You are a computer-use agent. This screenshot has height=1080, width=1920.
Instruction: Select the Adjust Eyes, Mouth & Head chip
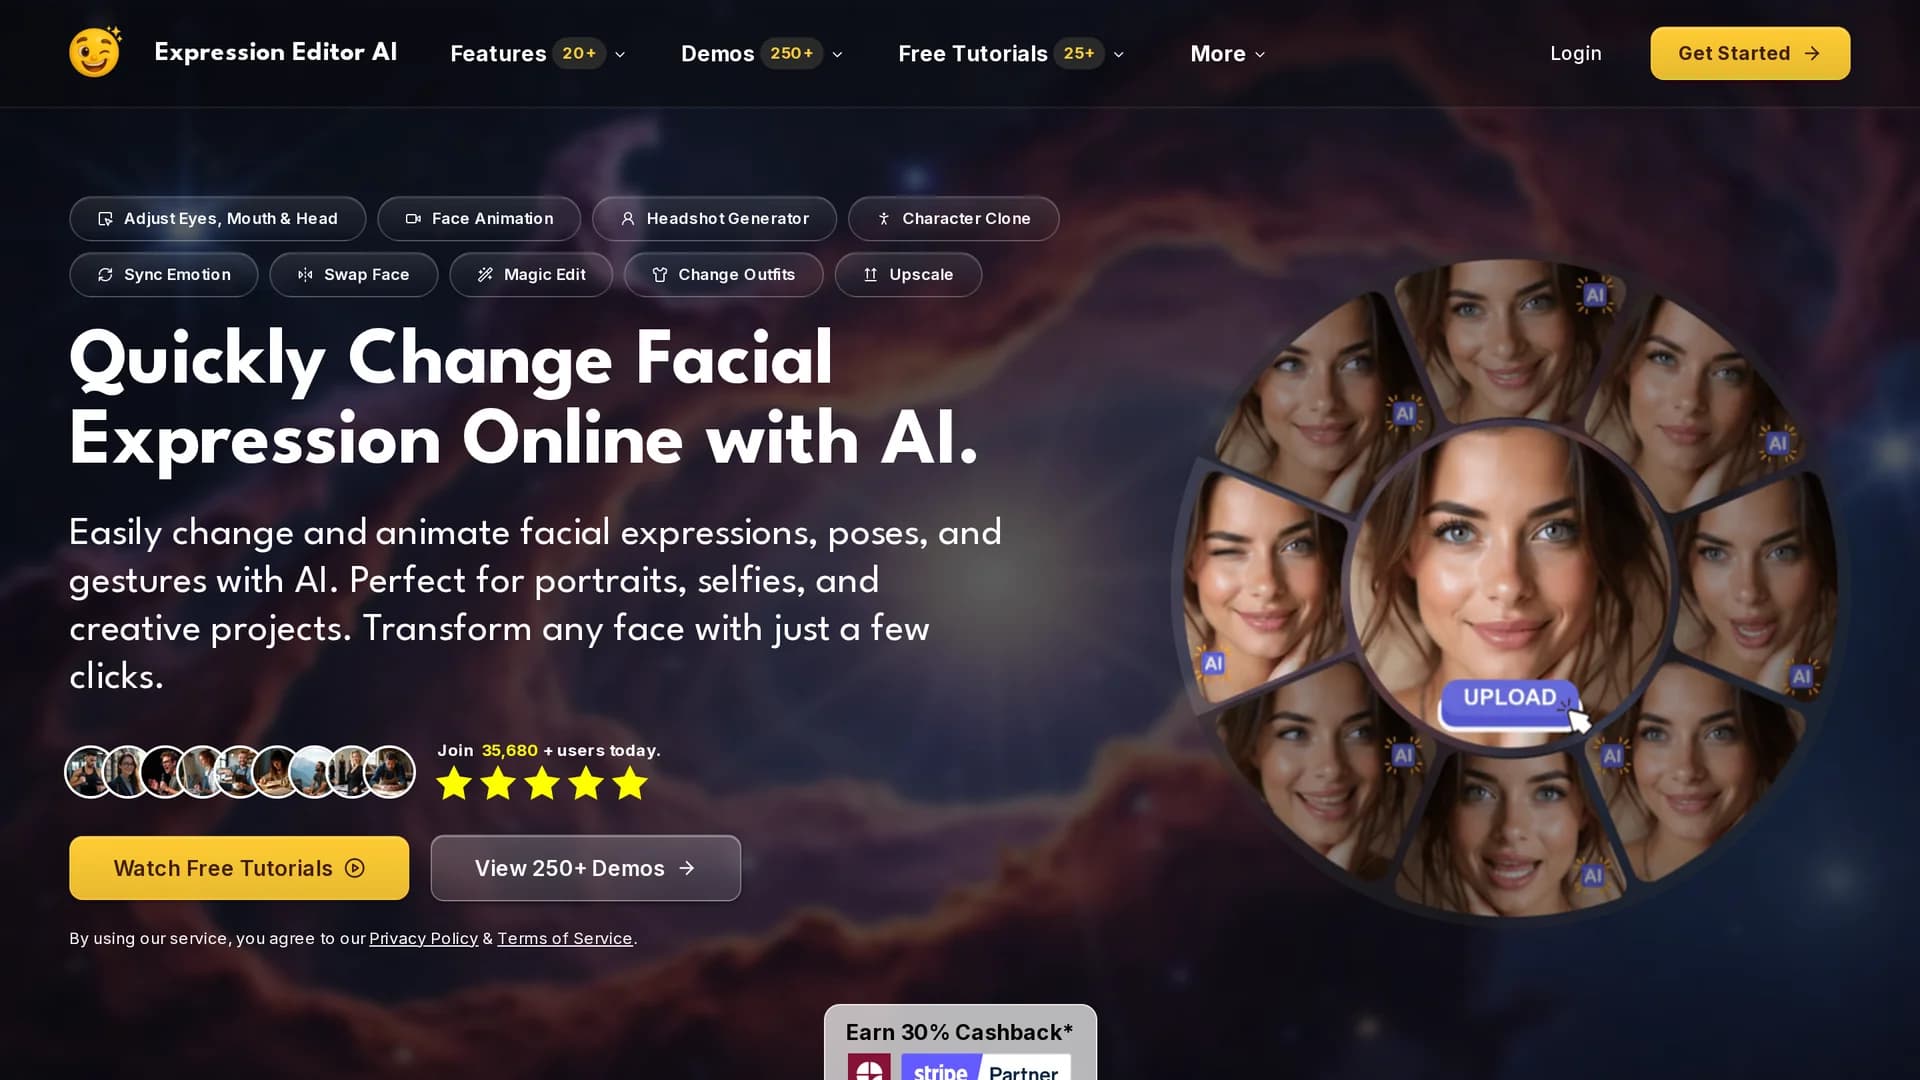[x=218, y=219]
